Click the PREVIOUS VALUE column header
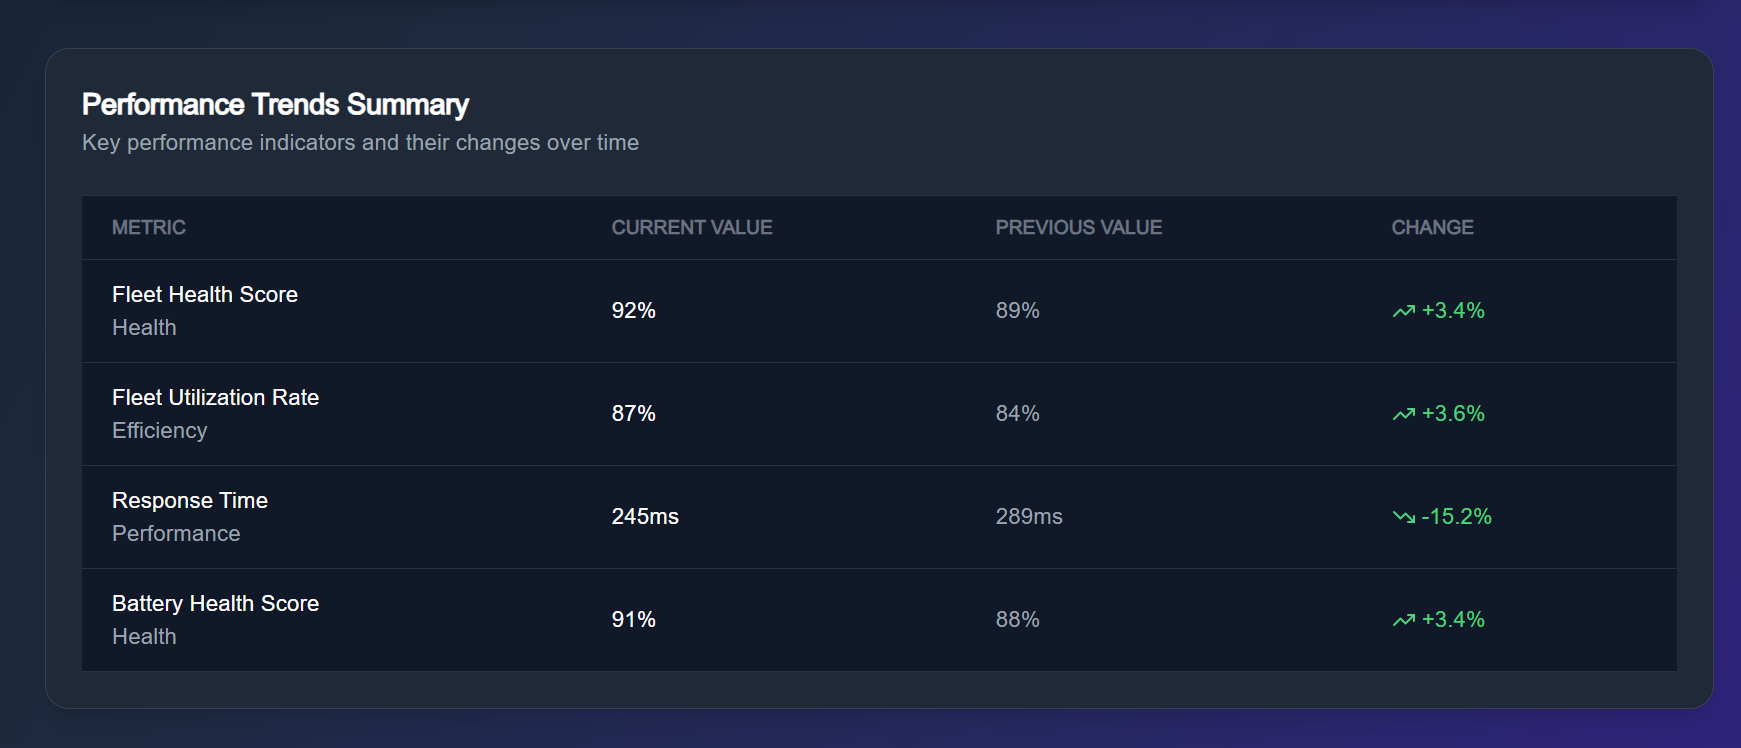Image resolution: width=1741 pixels, height=748 pixels. 1078,227
